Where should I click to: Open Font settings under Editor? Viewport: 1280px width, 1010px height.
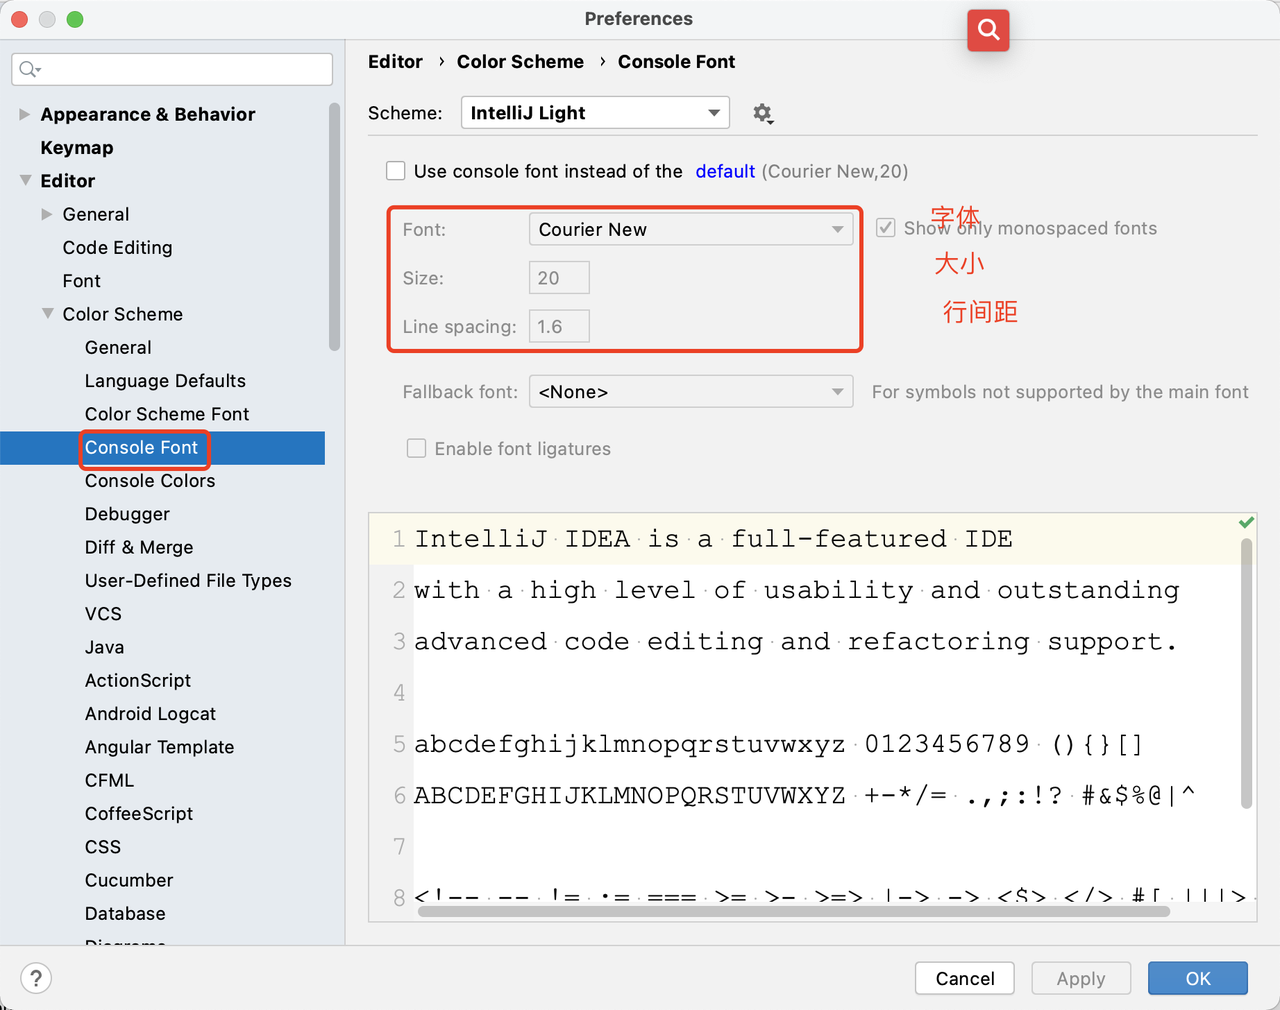click(x=81, y=281)
